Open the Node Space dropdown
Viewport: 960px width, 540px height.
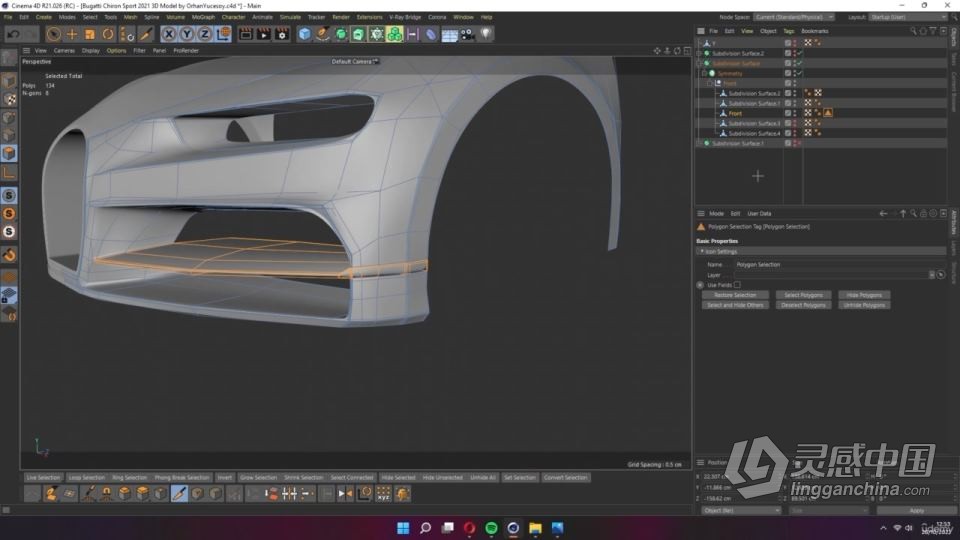(794, 17)
